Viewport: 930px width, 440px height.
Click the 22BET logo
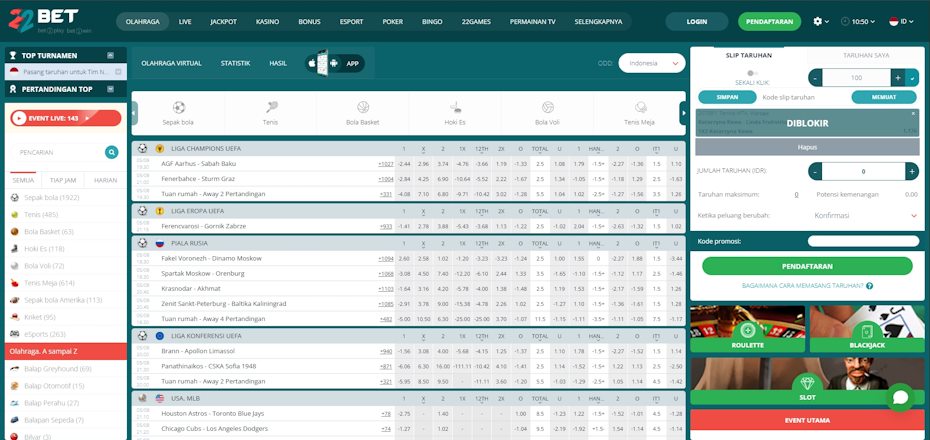coord(43,21)
